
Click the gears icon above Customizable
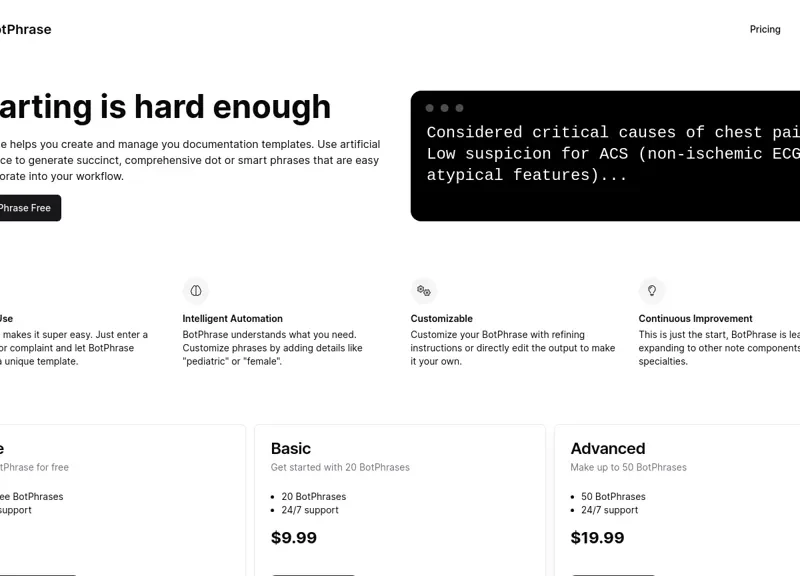click(424, 291)
